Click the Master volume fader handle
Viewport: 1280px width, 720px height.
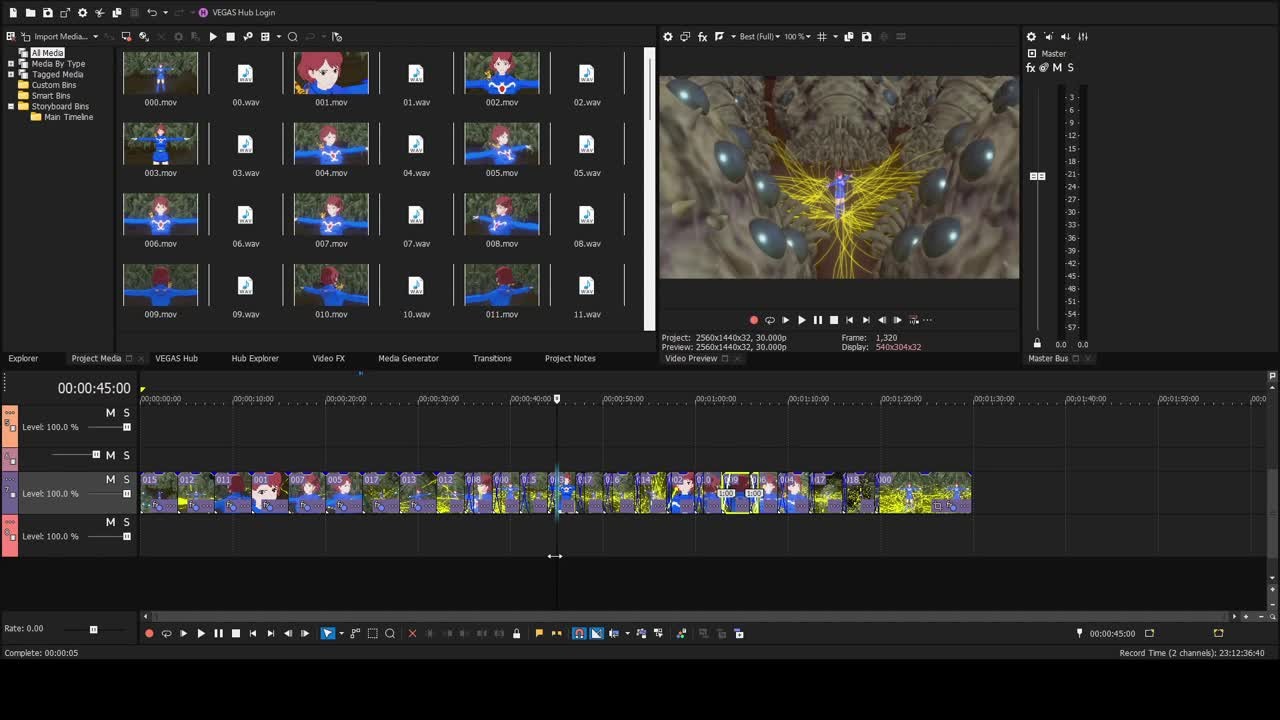[1037, 176]
